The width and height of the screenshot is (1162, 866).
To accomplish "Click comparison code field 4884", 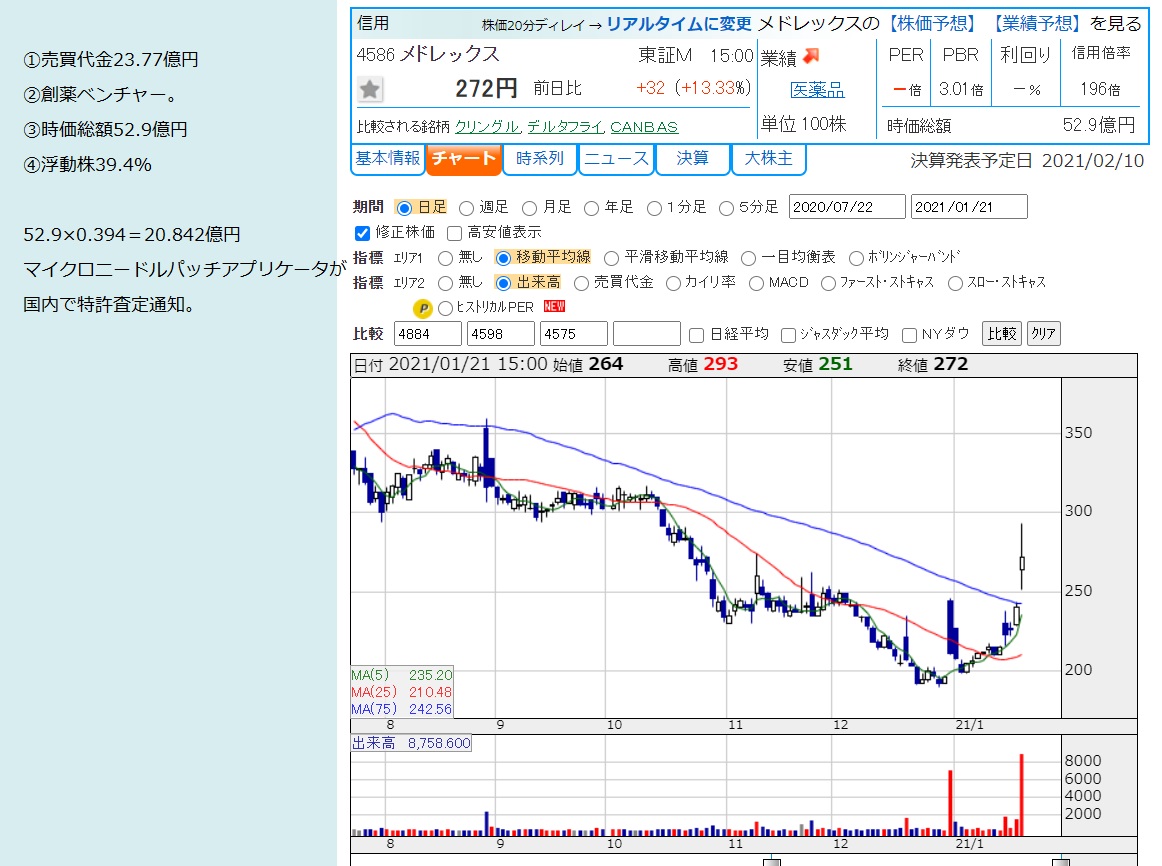I will pos(428,334).
